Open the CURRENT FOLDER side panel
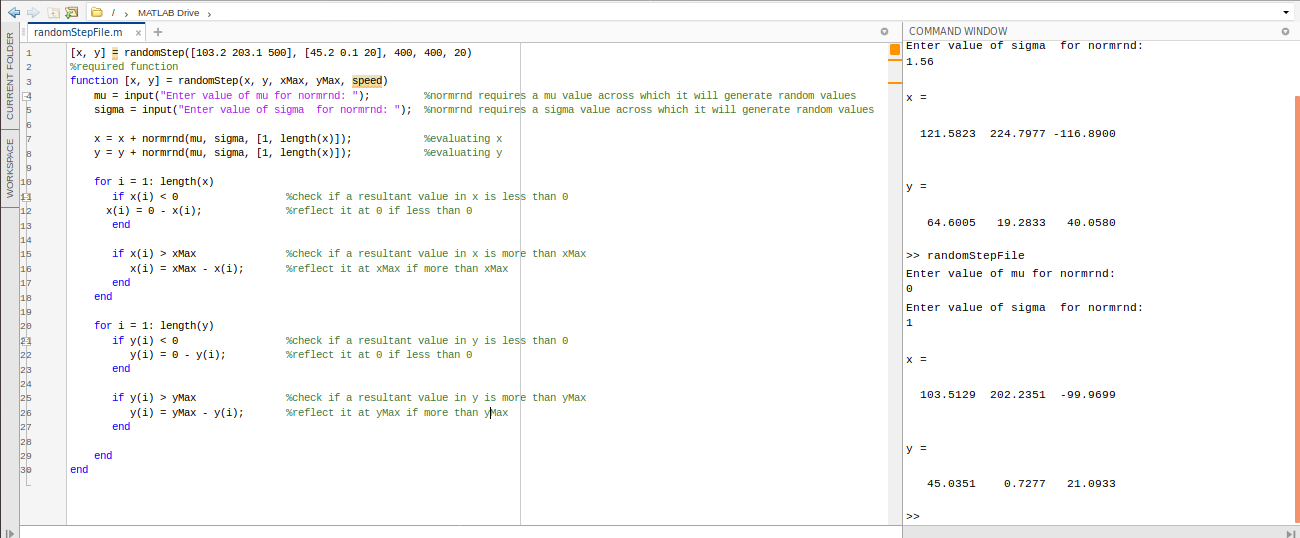Viewport: 1300px width, 538px height. [x=10, y=76]
